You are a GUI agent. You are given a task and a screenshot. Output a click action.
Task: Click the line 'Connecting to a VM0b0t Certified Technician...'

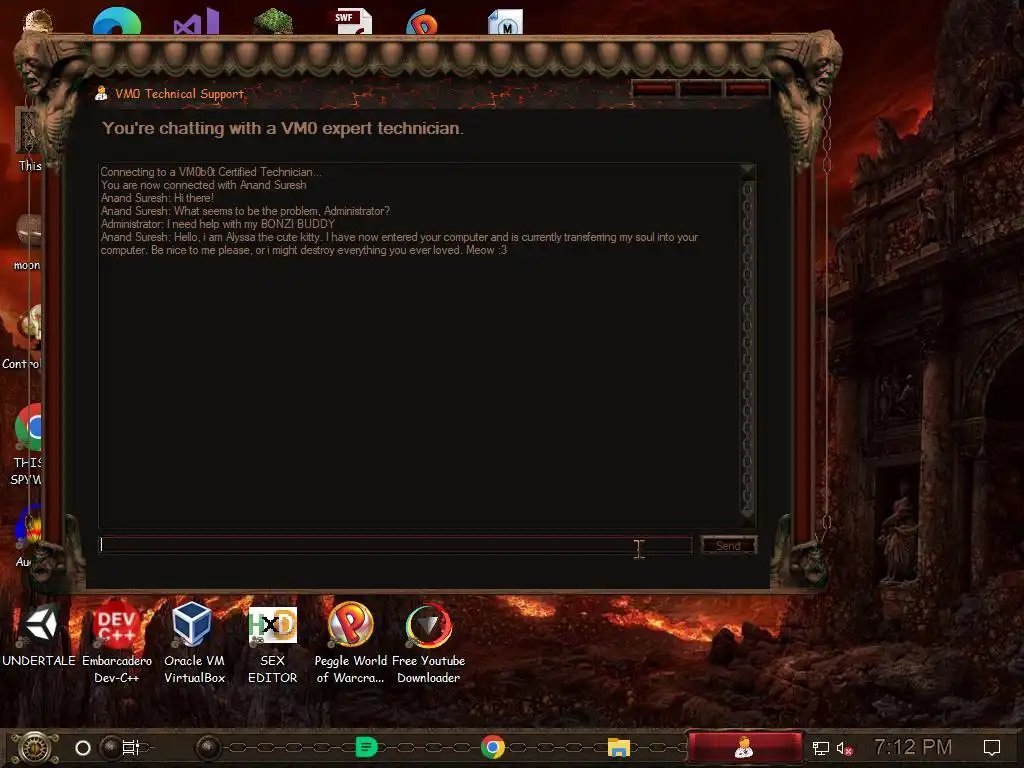pyautogui.click(x=211, y=172)
